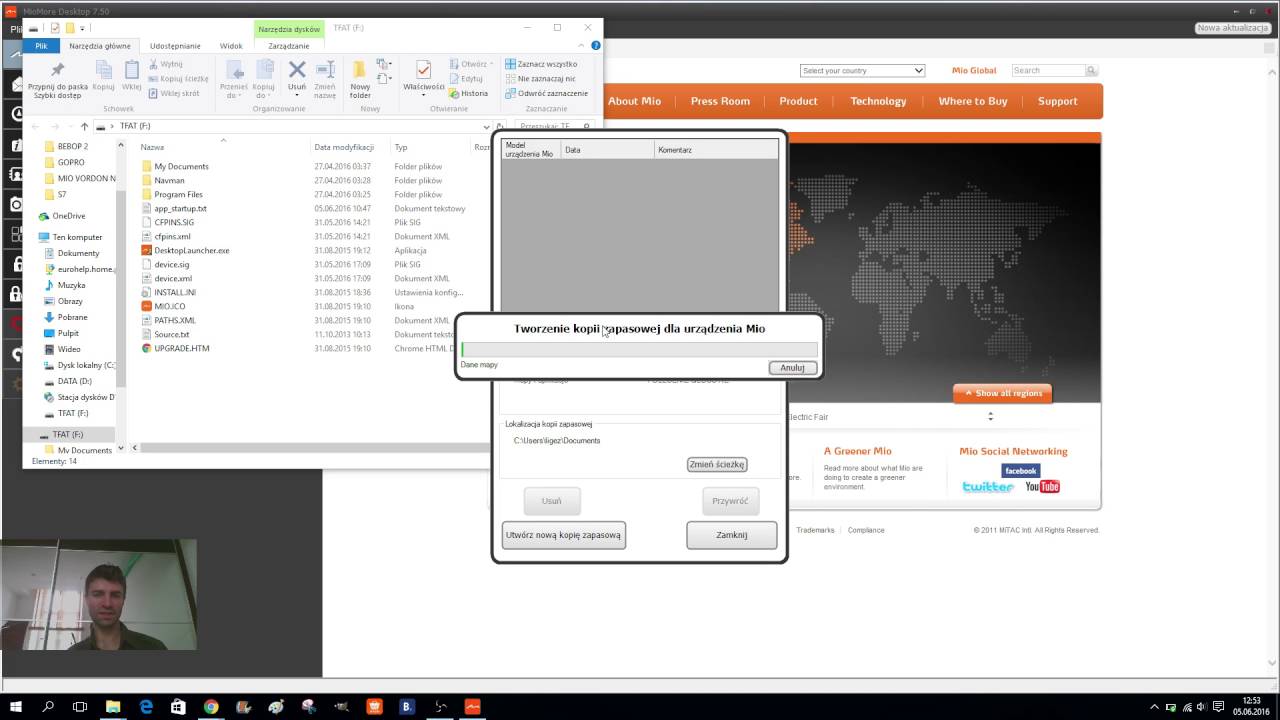Click the search magnifier icon on Mio website

tap(1091, 70)
